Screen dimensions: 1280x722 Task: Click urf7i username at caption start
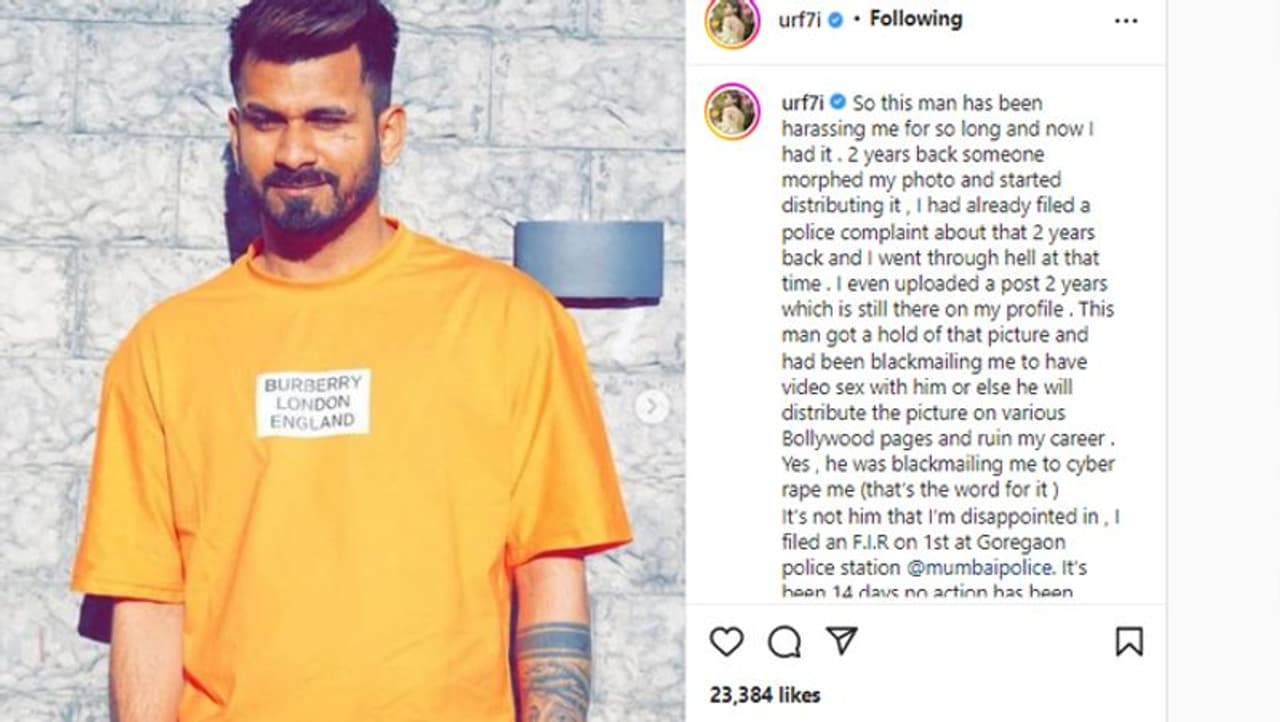803,102
